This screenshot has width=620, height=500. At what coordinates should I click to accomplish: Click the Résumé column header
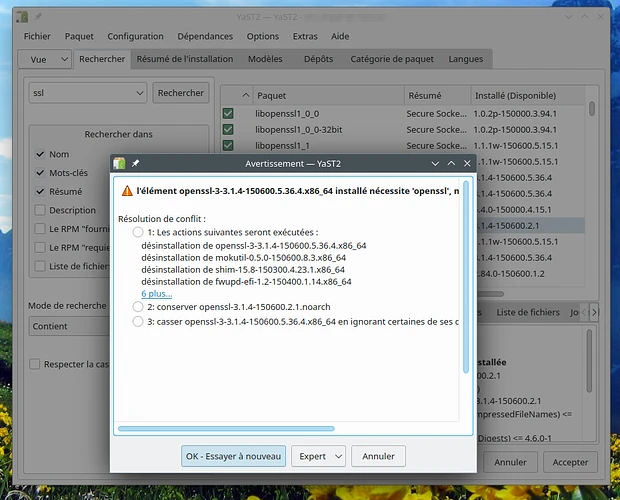coord(437,96)
